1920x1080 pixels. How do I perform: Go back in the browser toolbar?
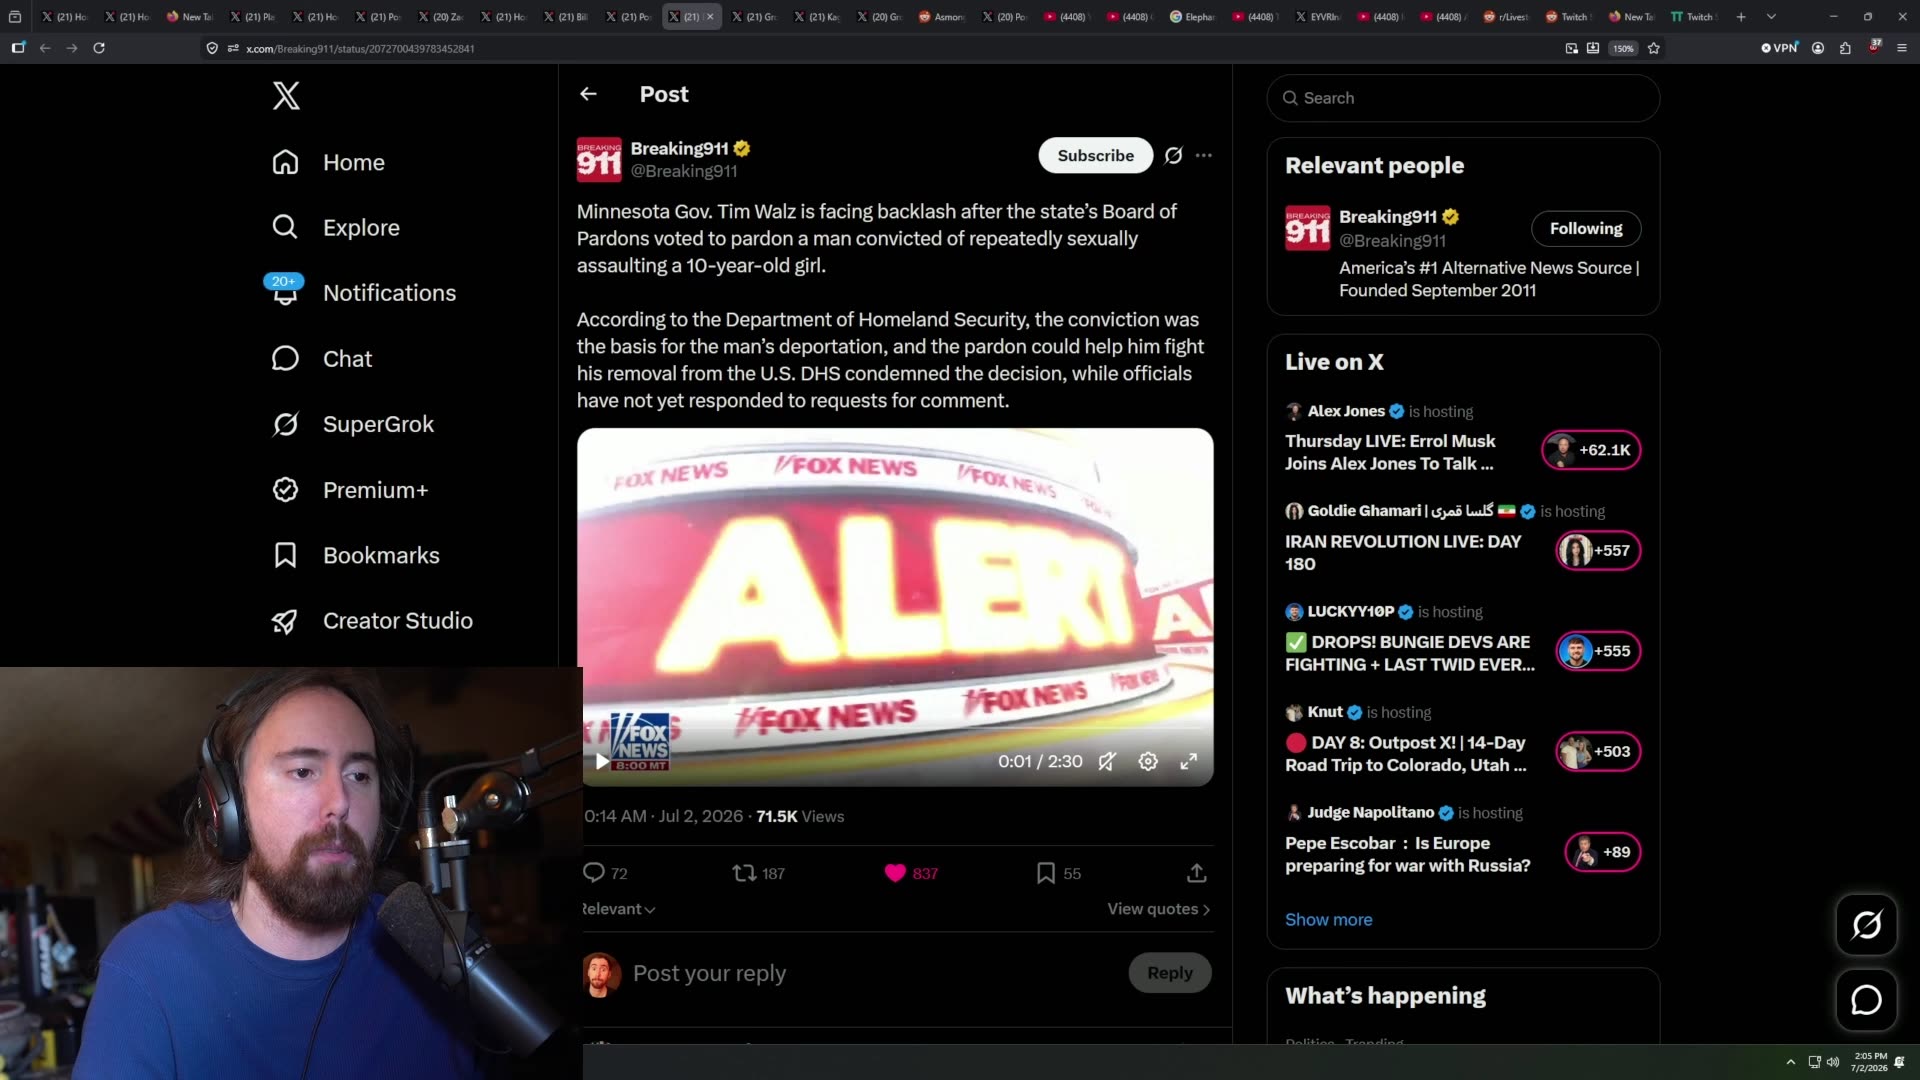[45, 48]
